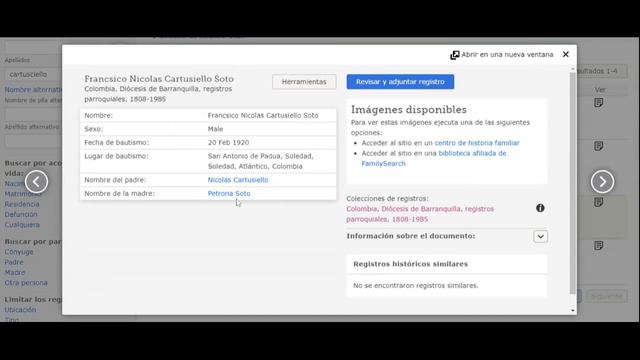Click Revisar y adjuntar registro button
The image size is (640, 360).
tap(400, 82)
